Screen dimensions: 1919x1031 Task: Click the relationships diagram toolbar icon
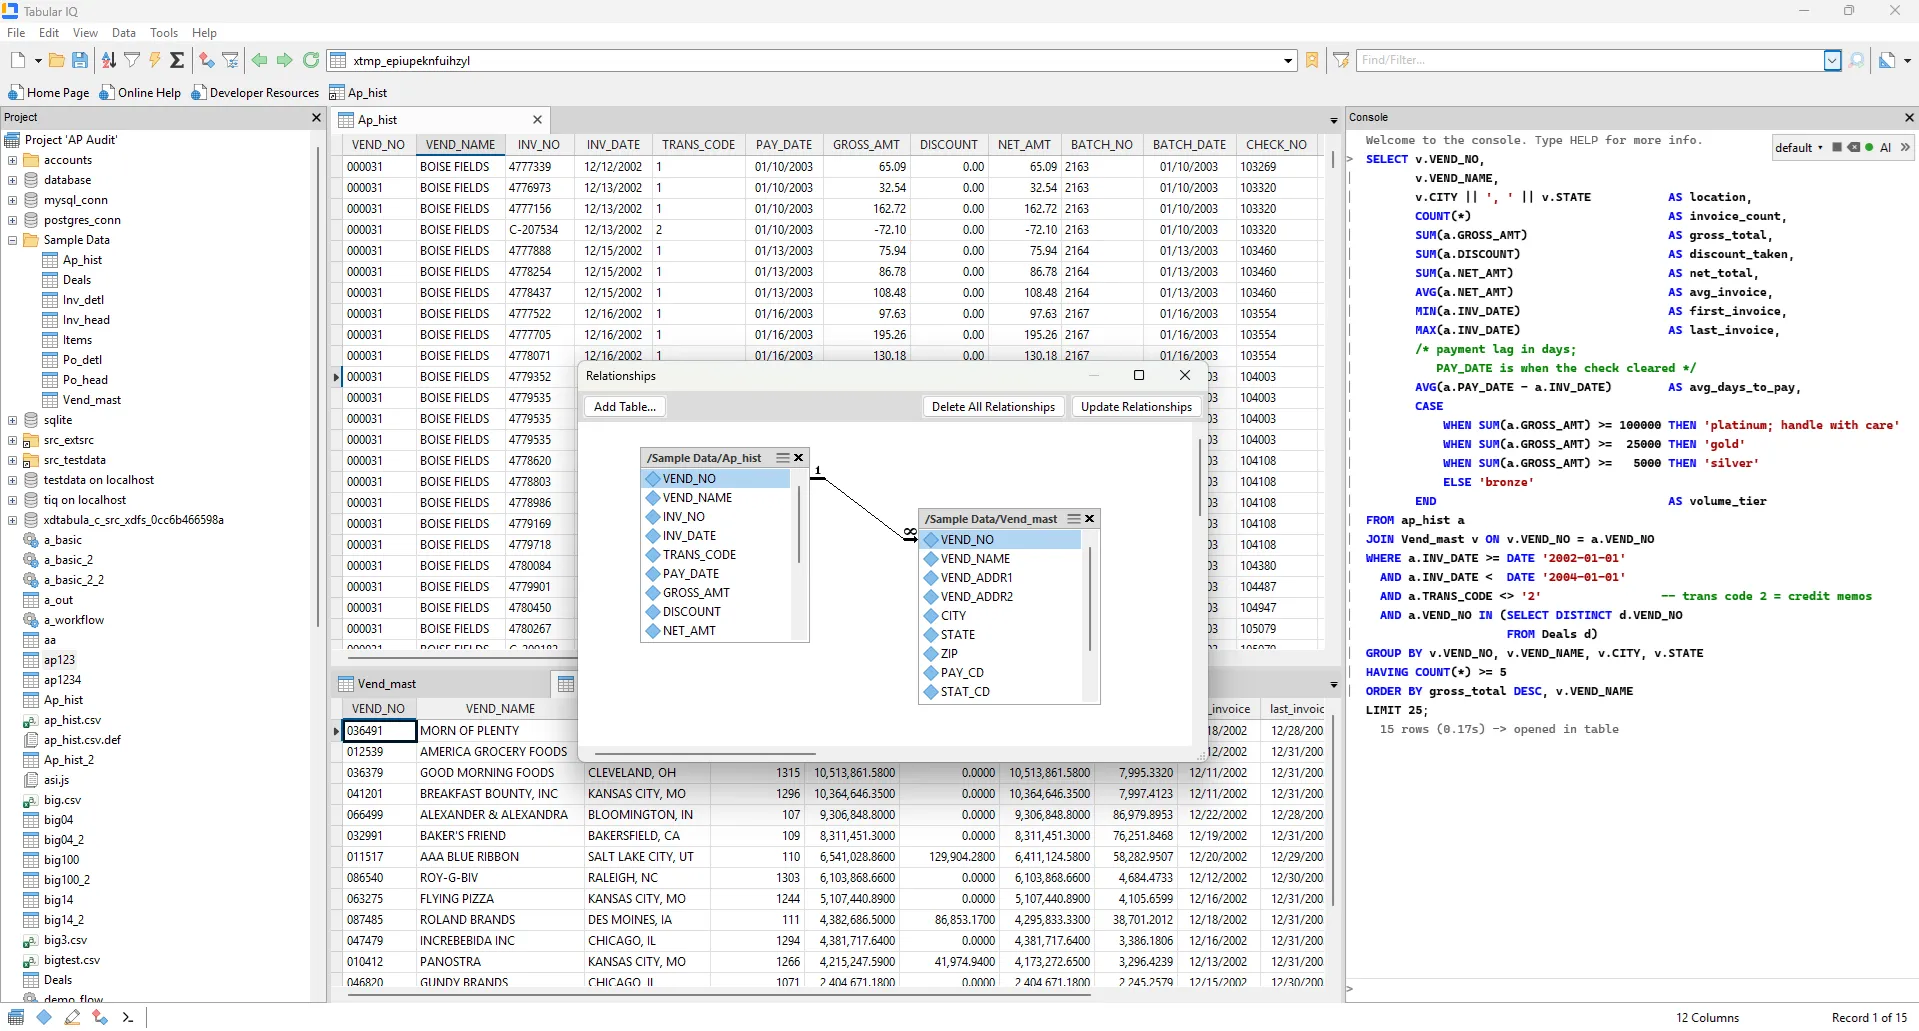[207, 60]
